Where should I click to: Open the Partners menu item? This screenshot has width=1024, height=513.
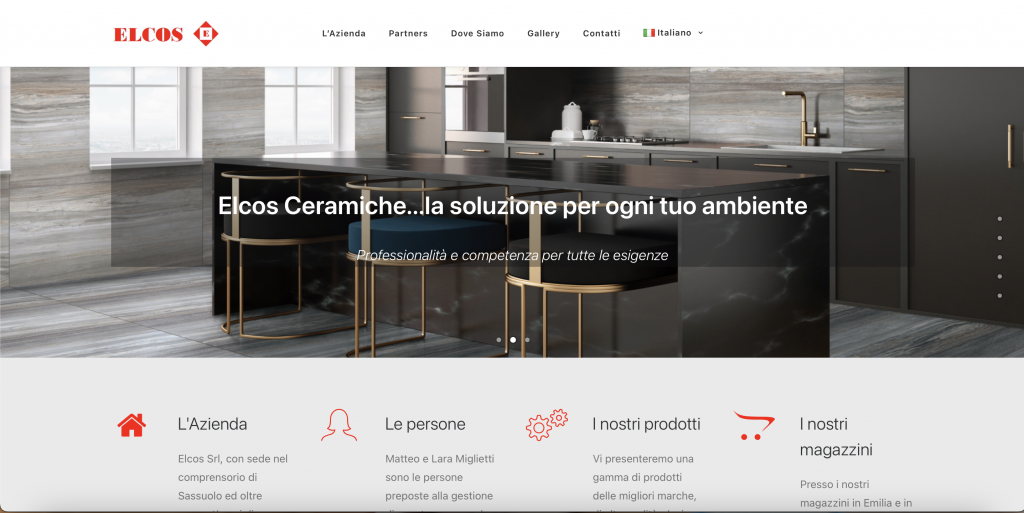click(x=408, y=33)
